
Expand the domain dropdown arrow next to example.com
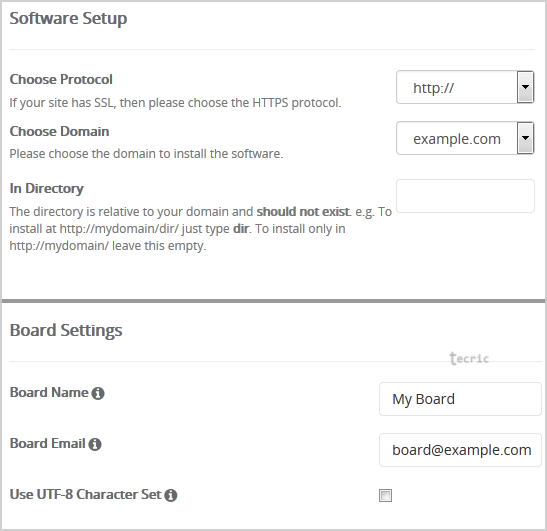click(525, 138)
